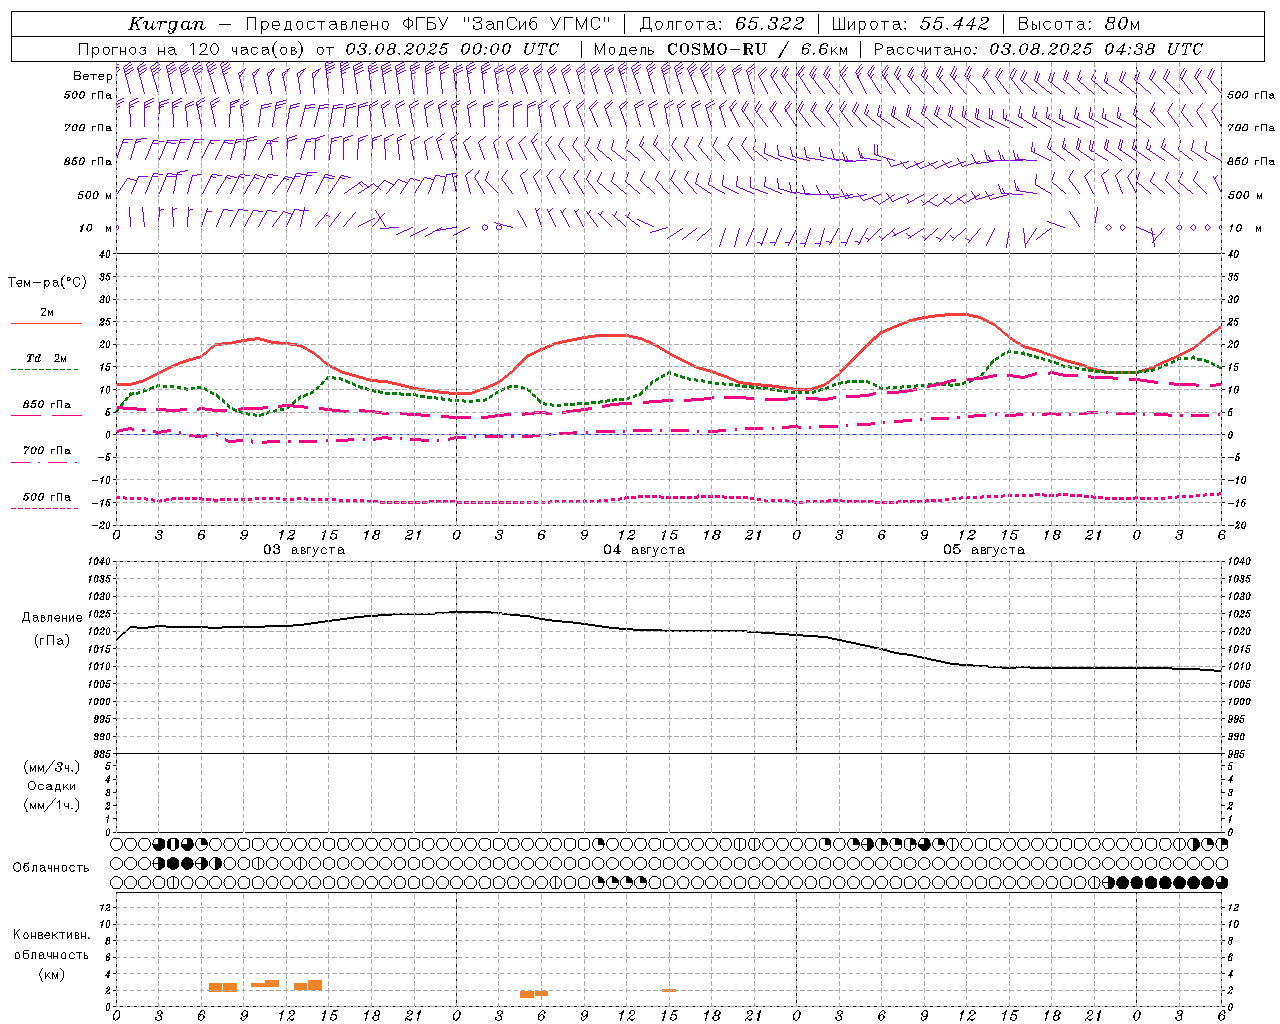Click the station name "Kurgan" in the header

[166, 24]
